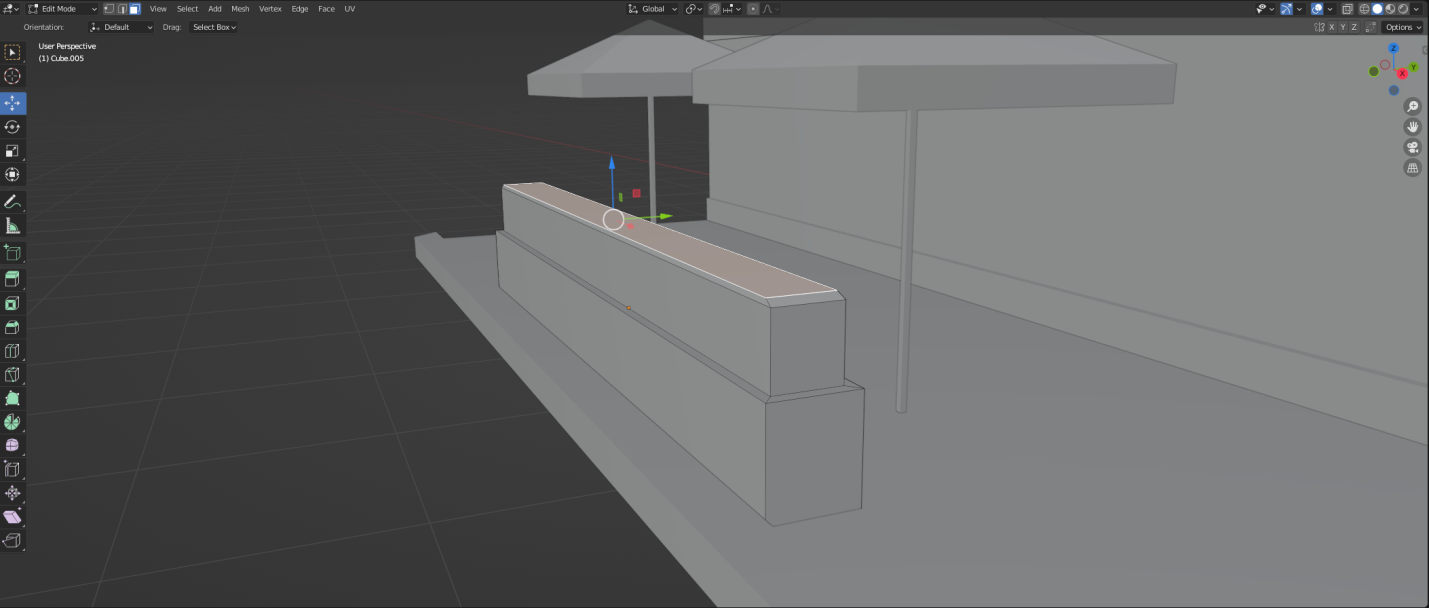Open the Add menu

pyautogui.click(x=215, y=9)
